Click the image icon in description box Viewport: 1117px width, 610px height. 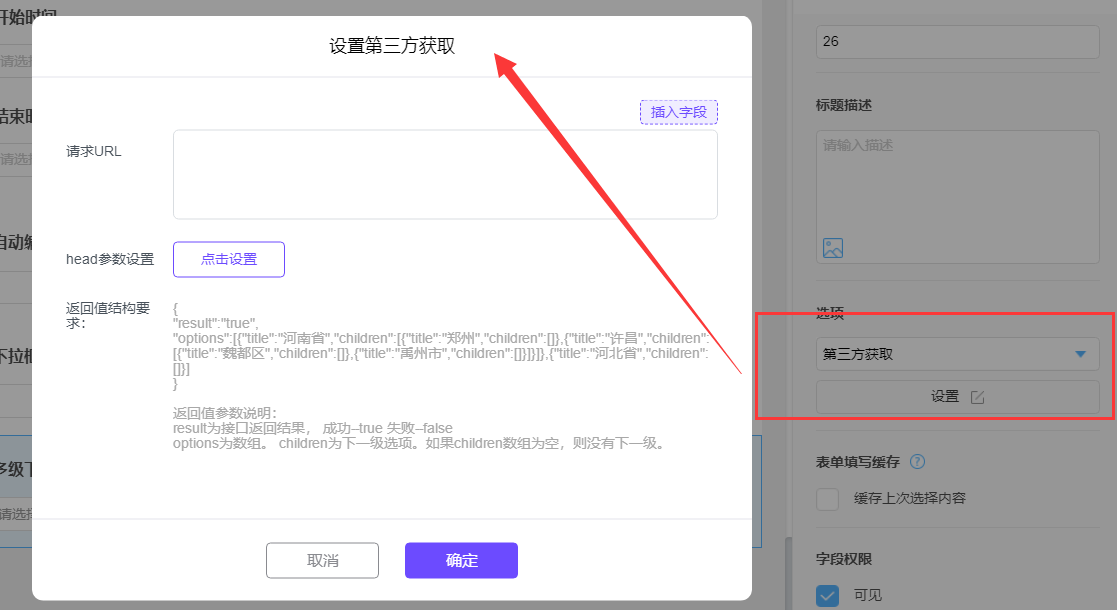833,248
